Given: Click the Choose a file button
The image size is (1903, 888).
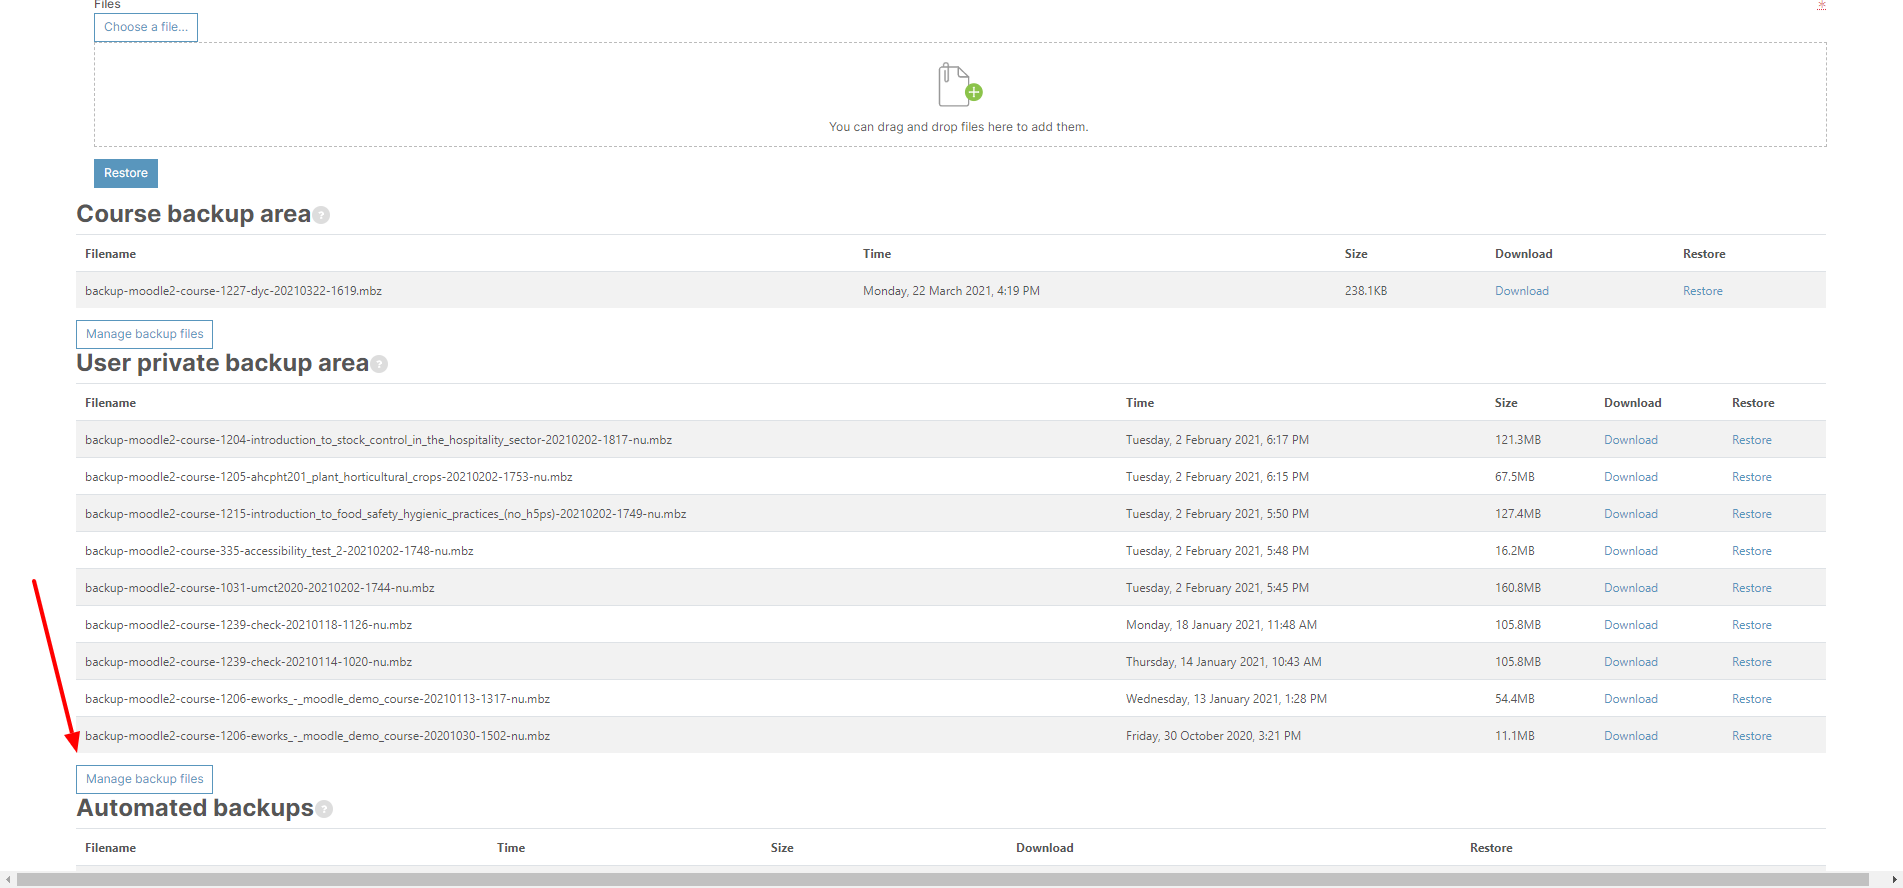Looking at the screenshot, I should (146, 27).
